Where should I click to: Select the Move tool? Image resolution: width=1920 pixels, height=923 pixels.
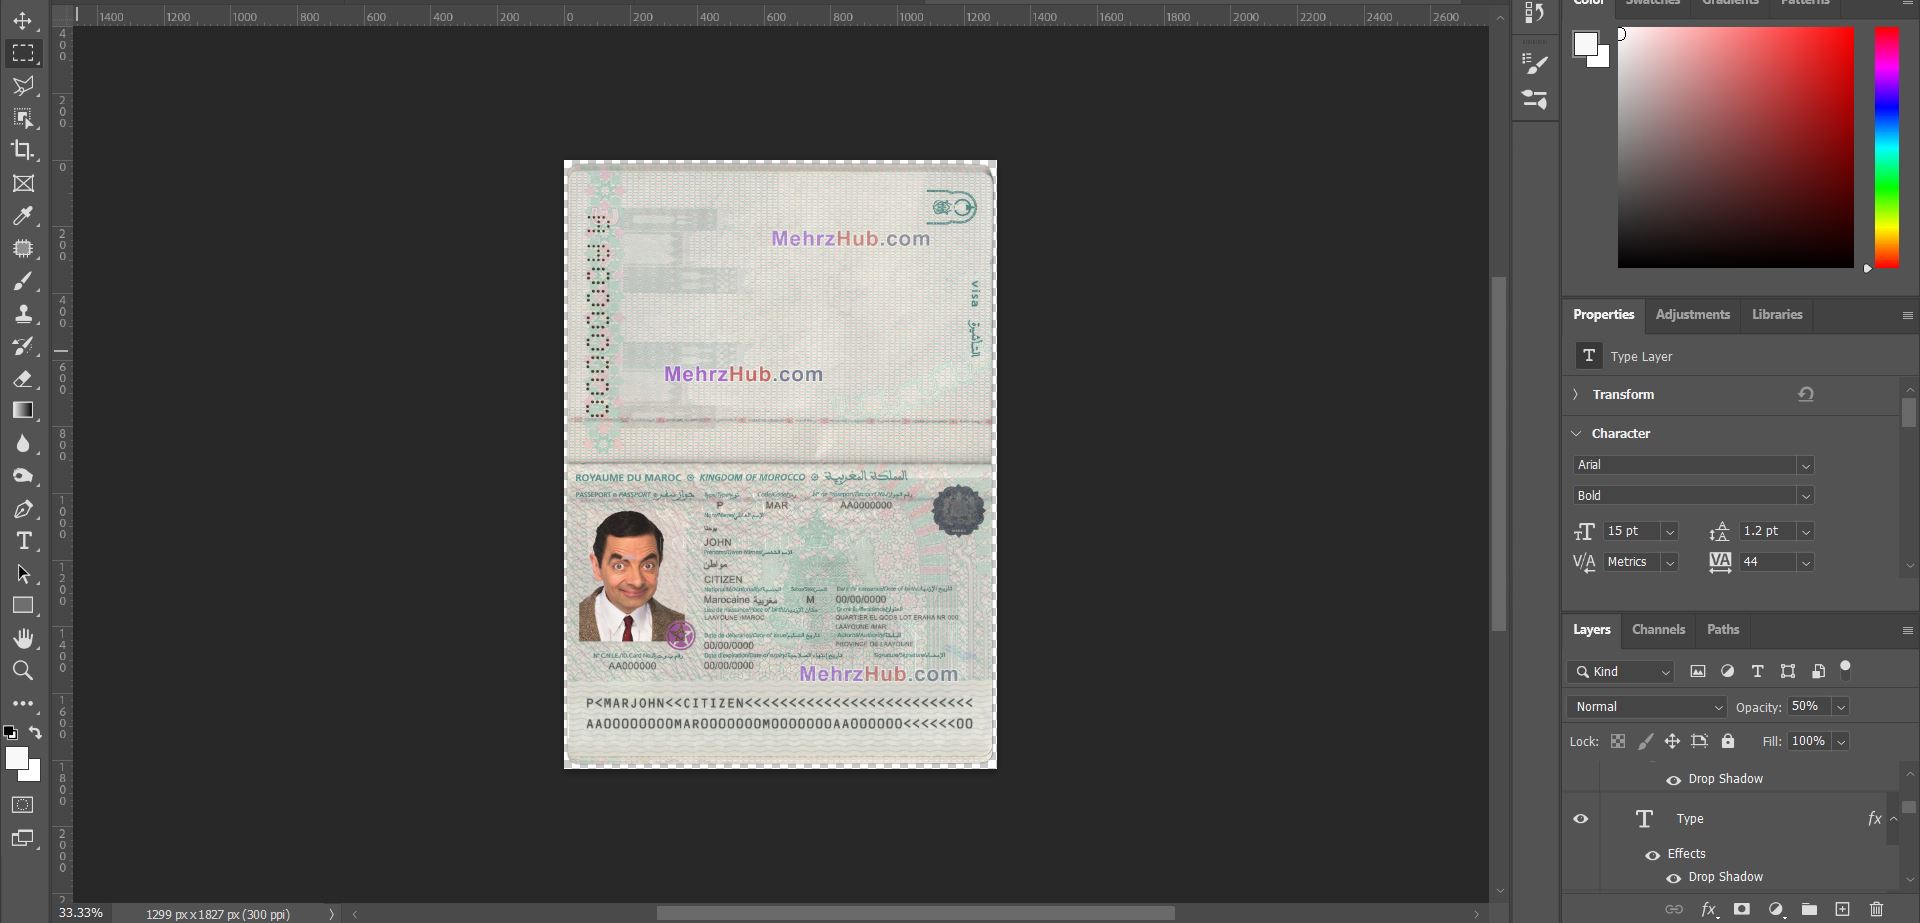pos(23,21)
